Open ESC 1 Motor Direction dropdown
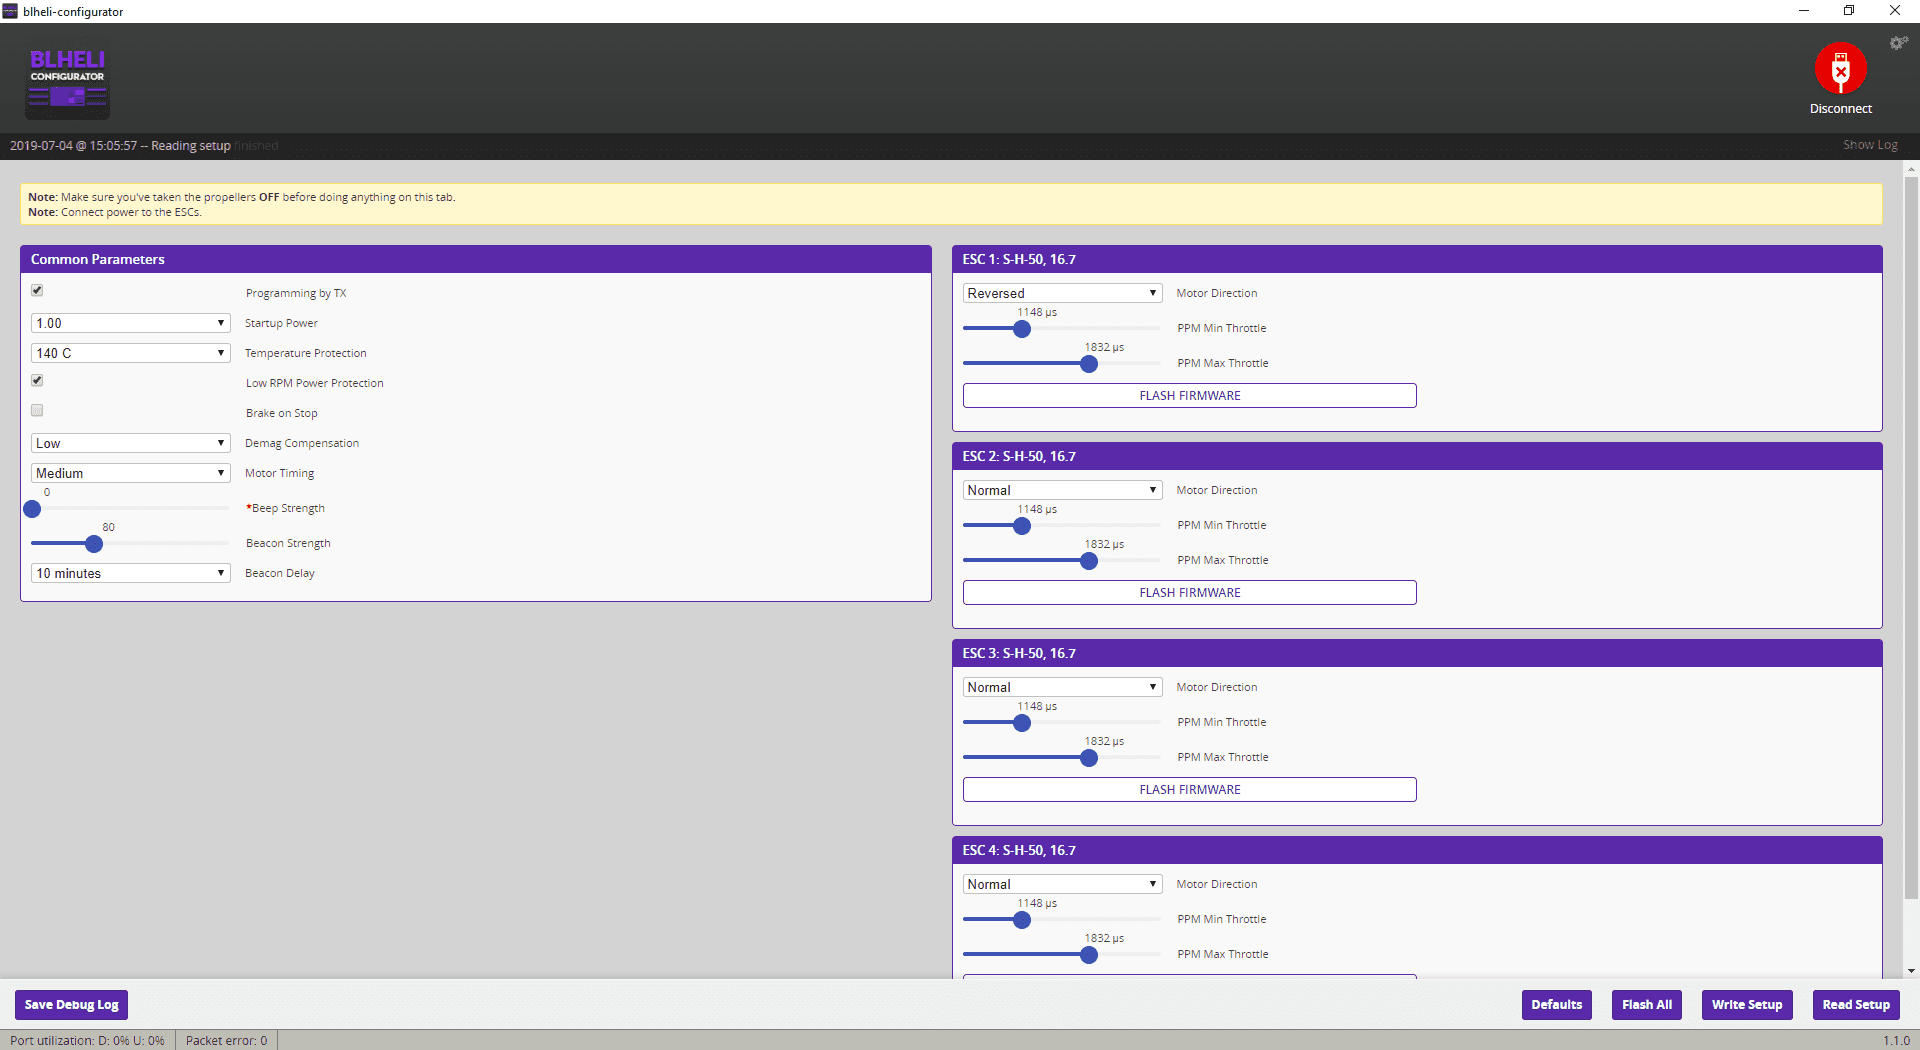The width and height of the screenshot is (1920, 1050). pyautogui.click(x=1062, y=293)
